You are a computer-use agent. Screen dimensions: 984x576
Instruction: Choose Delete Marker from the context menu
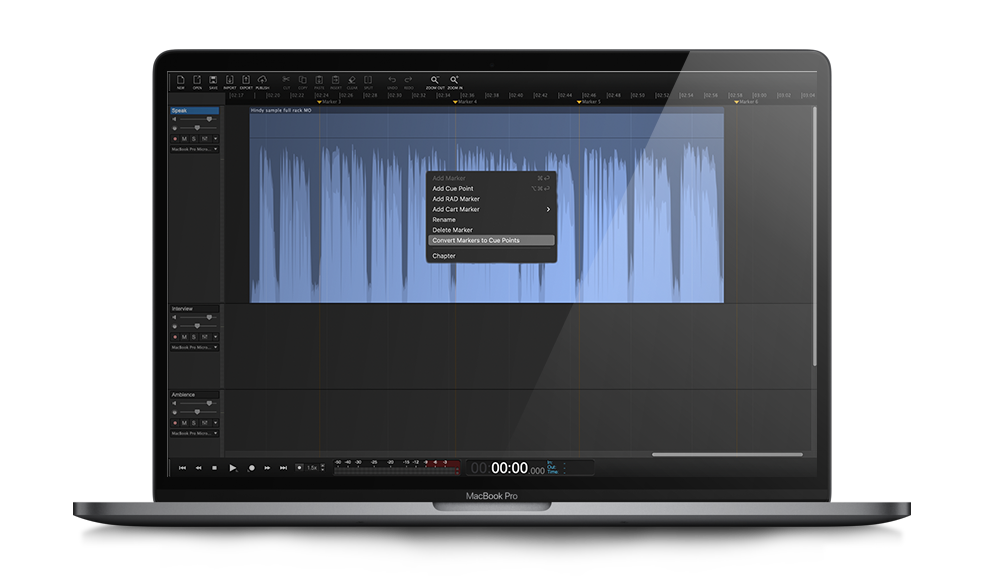[x=452, y=230]
